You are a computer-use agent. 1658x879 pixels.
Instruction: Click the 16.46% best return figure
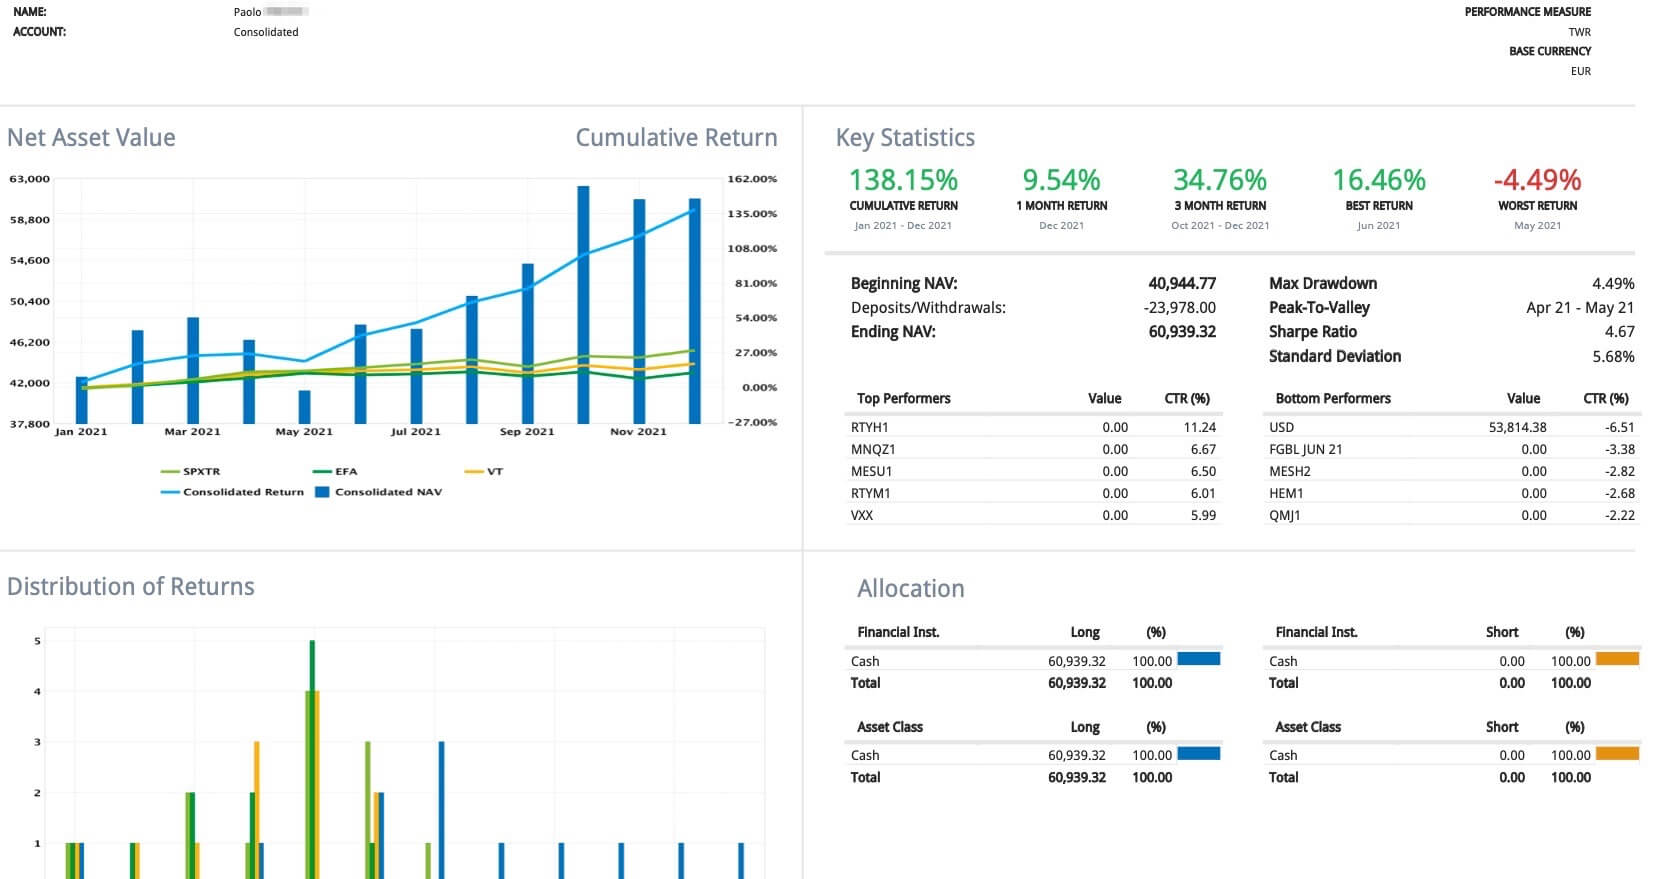(1378, 180)
